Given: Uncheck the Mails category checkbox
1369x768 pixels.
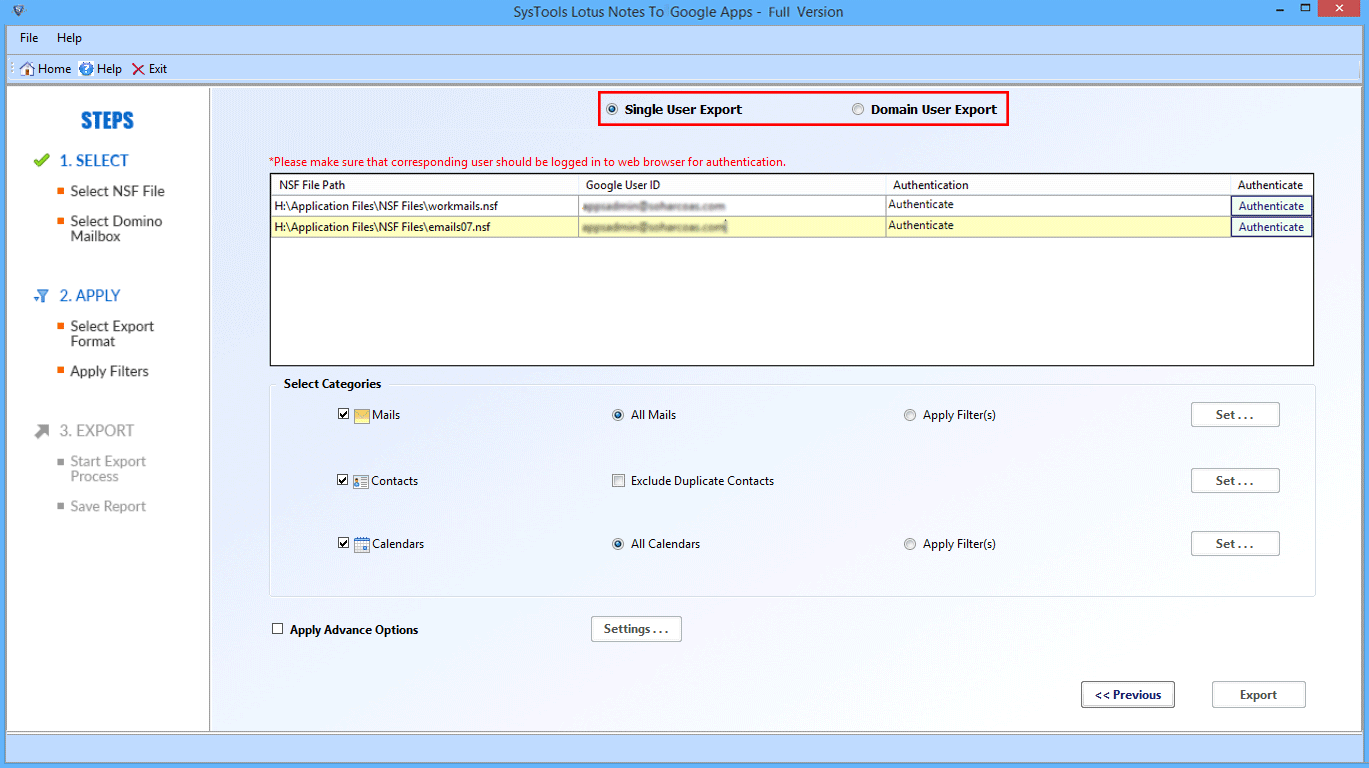Looking at the screenshot, I should (x=343, y=414).
